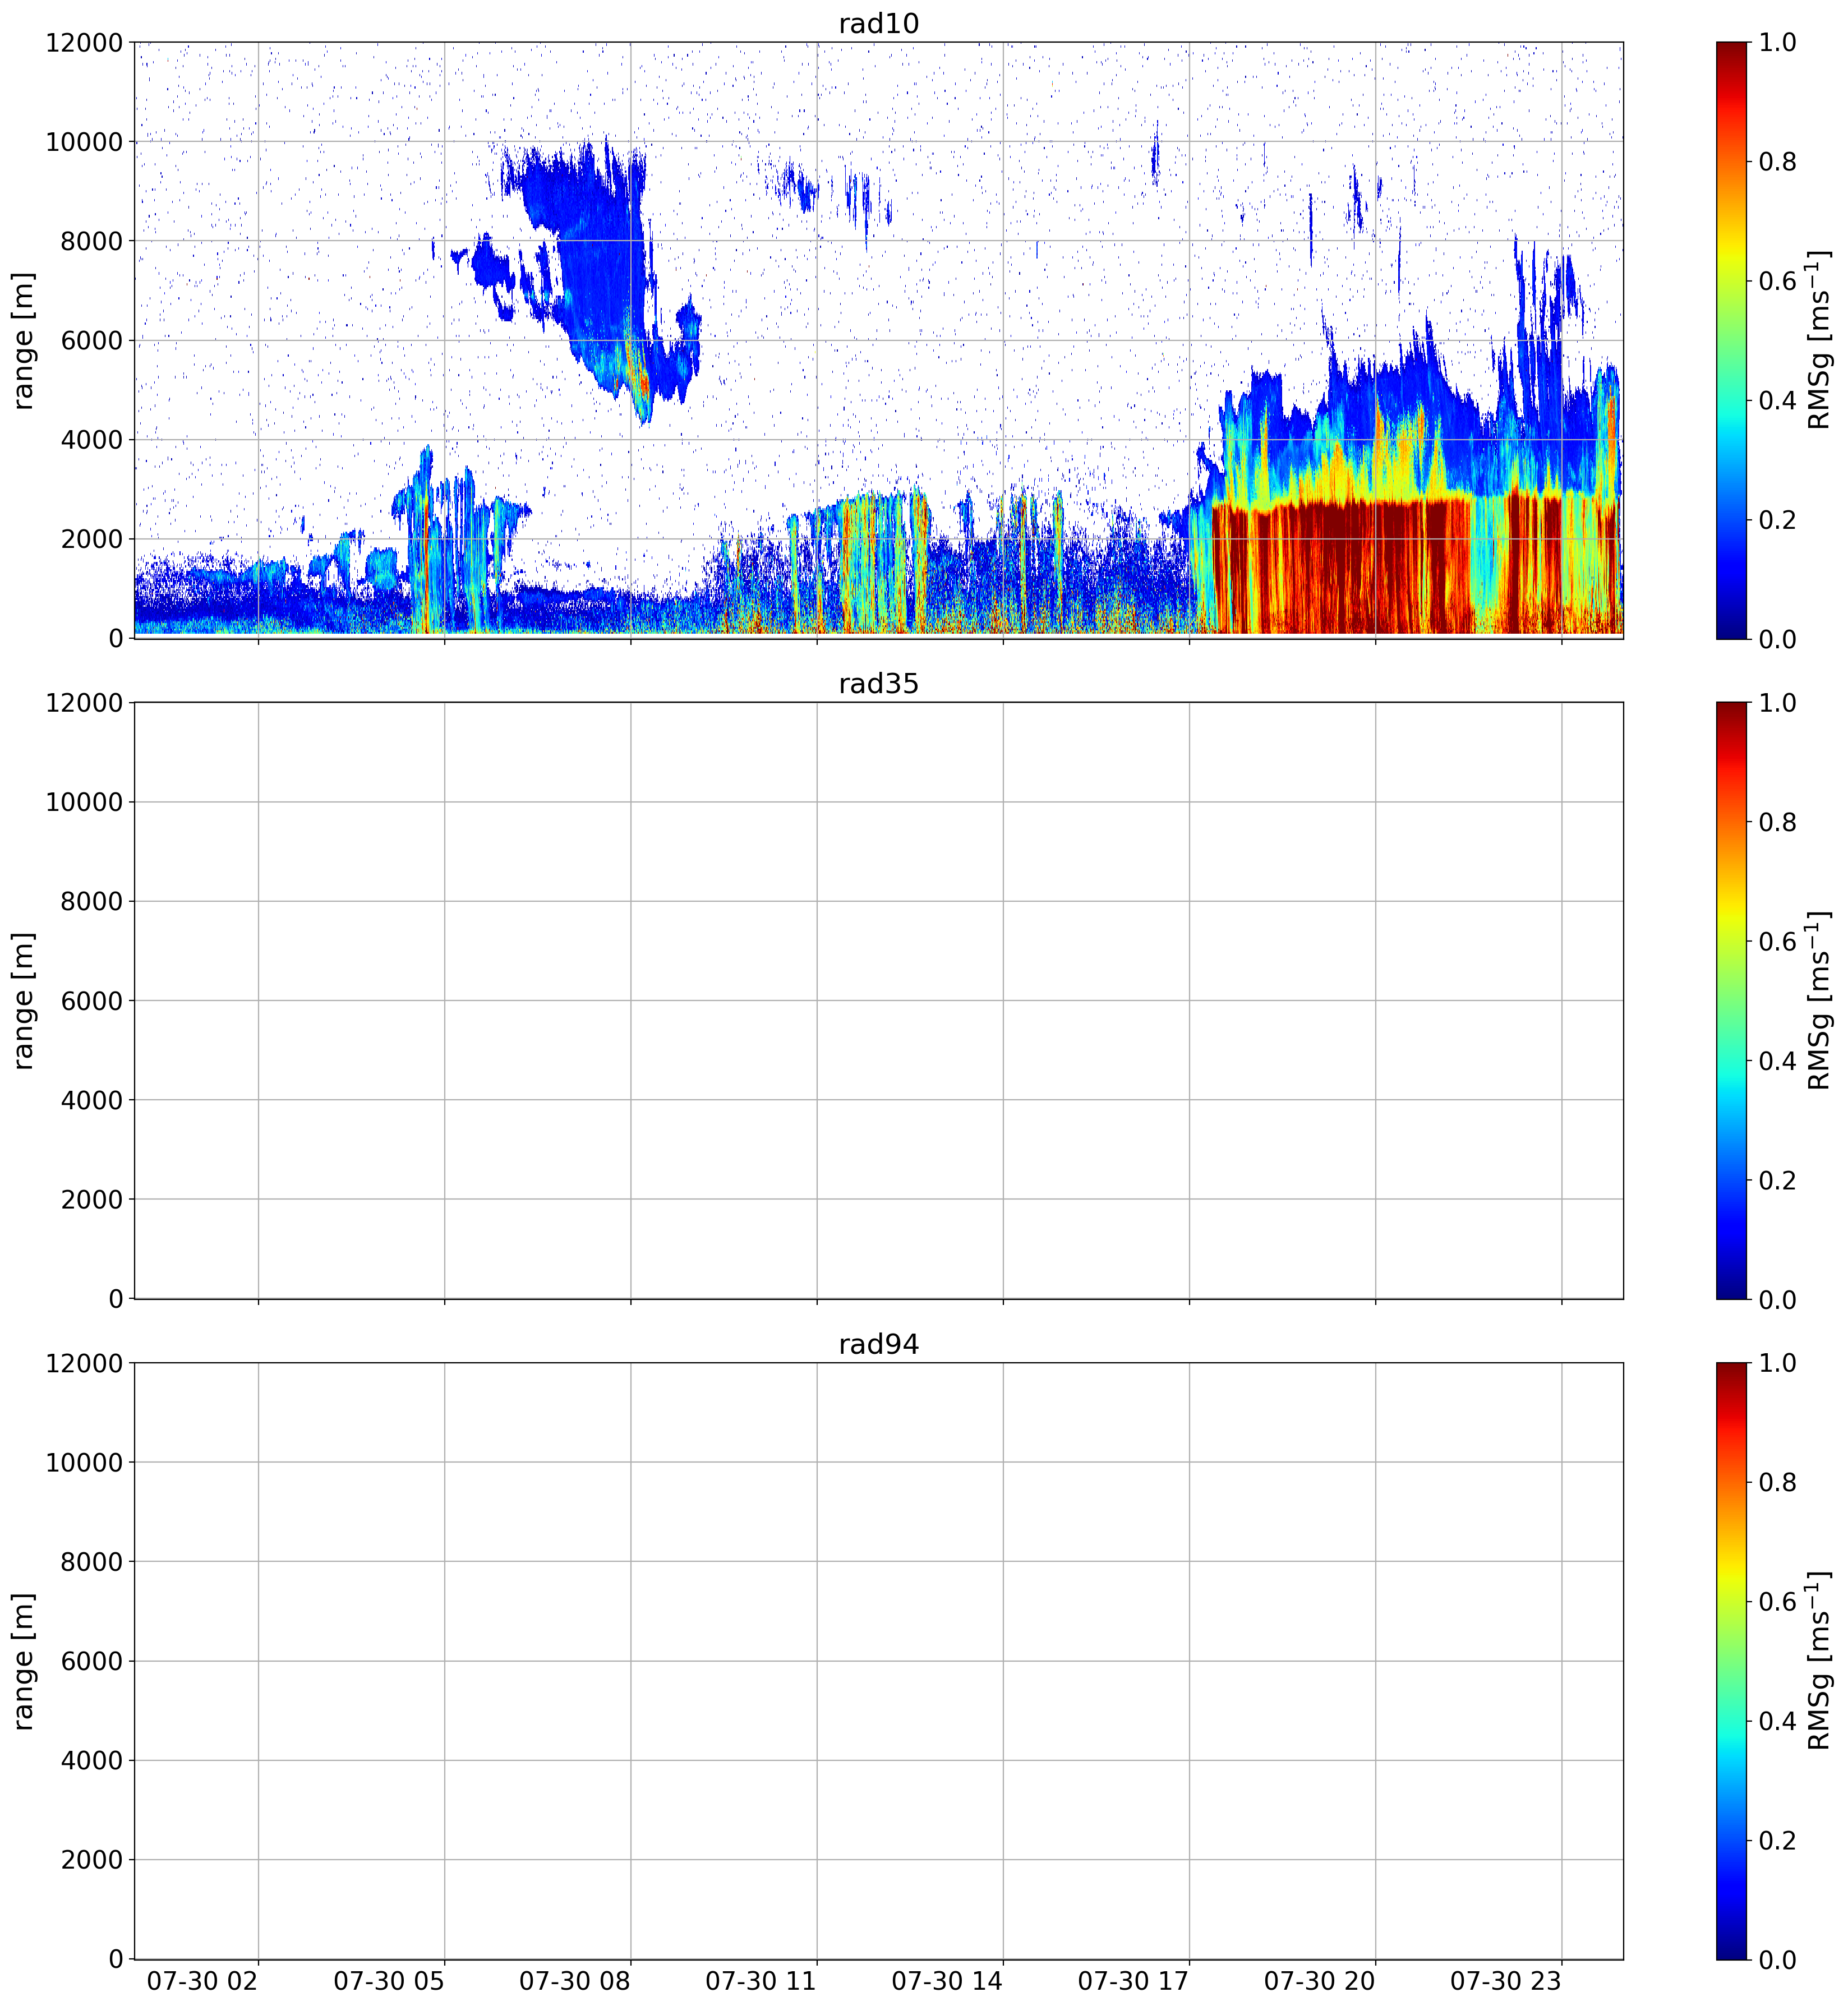
Task: Select the rad35 panel's "range [m]" axis label
Action: pyautogui.click(x=23, y=1001)
